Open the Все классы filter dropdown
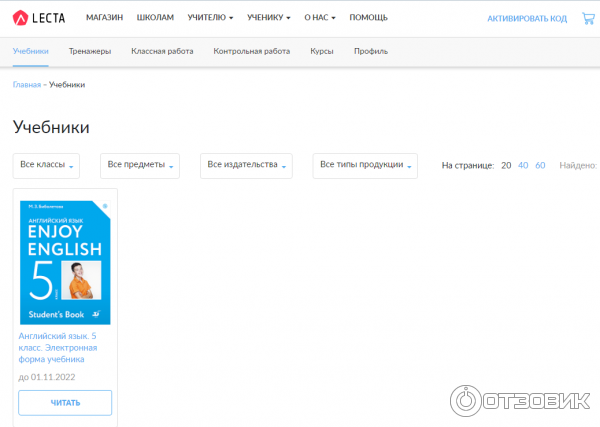The image size is (600, 427). 47,165
